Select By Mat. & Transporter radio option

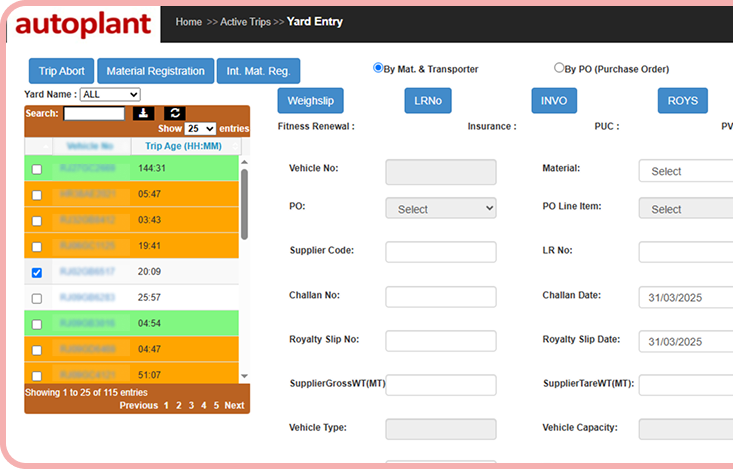coord(378,68)
